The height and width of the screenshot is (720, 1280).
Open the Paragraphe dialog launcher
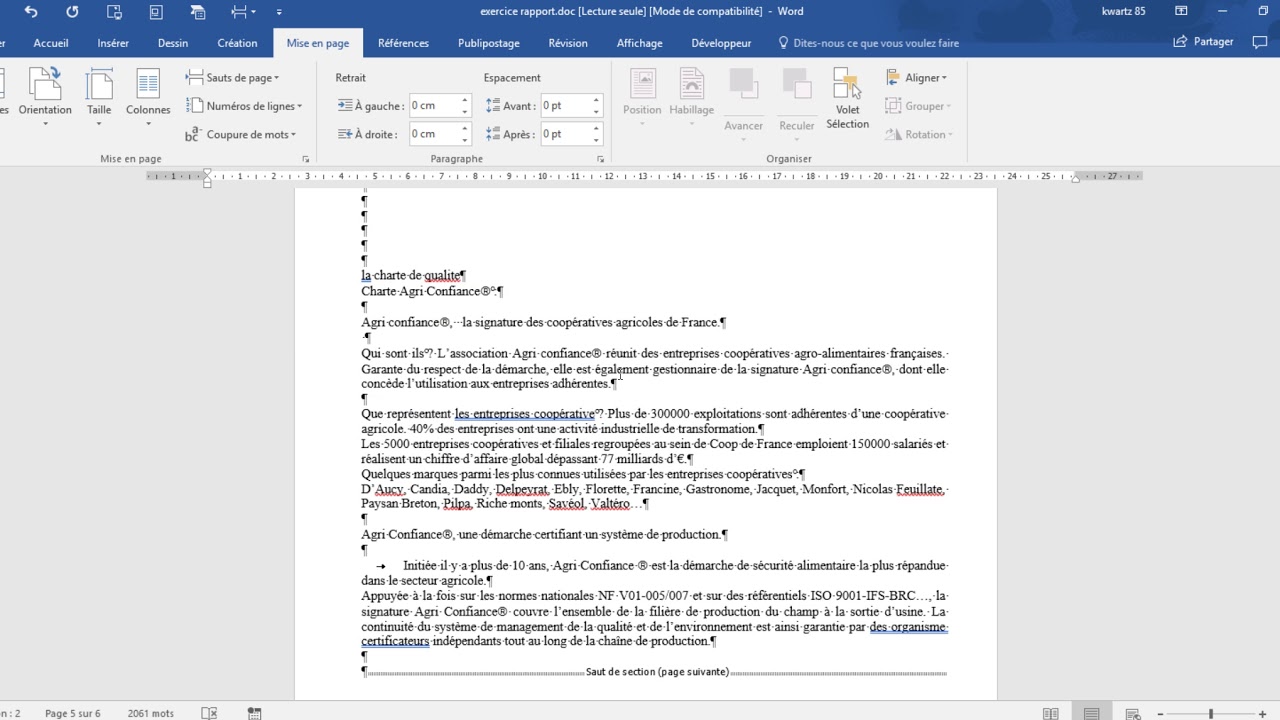(x=601, y=159)
